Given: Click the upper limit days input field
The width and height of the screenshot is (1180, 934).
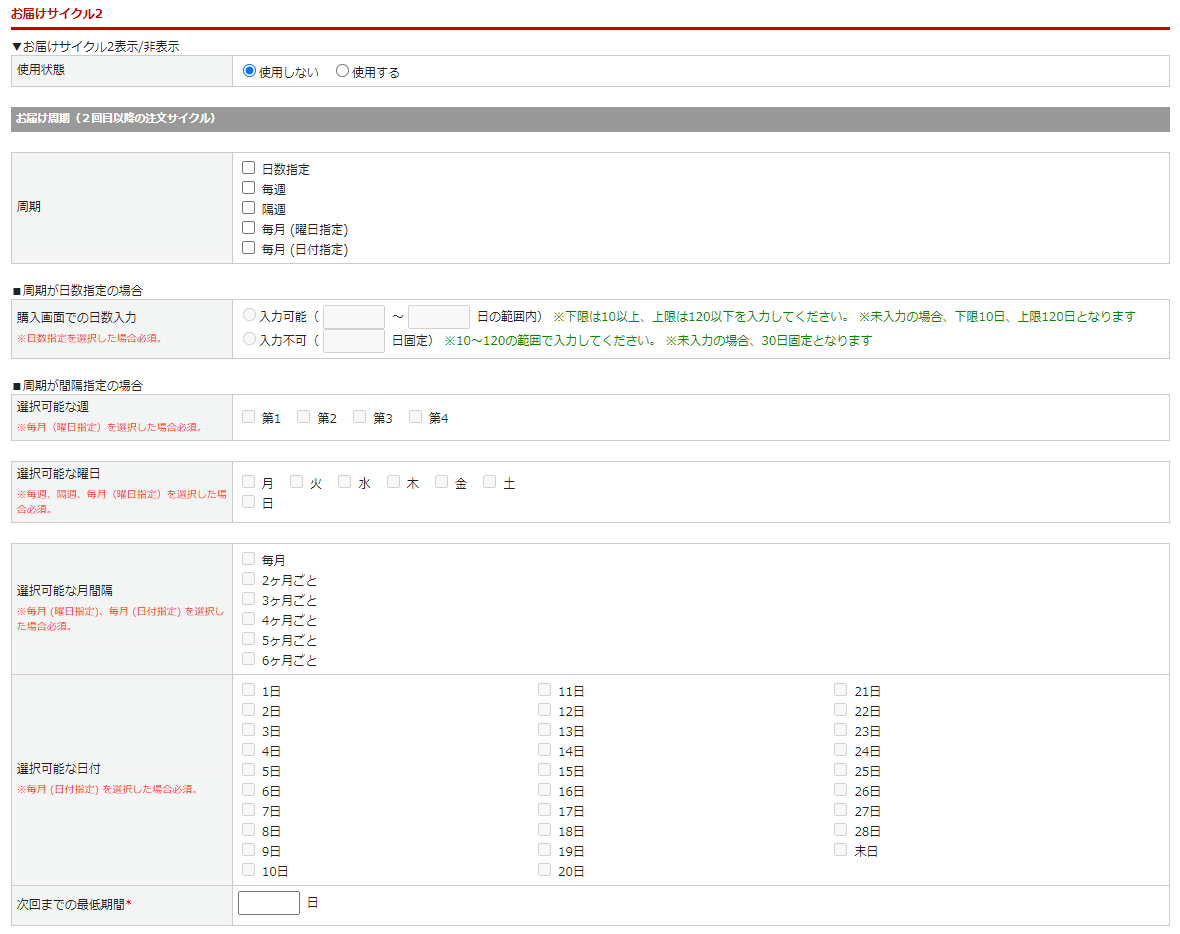Looking at the screenshot, I should 439,317.
